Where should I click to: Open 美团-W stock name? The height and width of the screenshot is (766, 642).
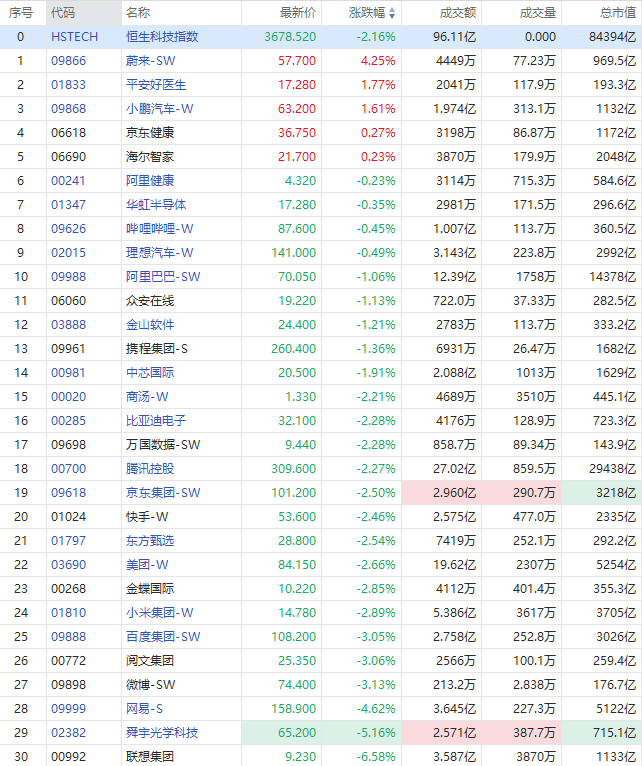coord(147,564)
